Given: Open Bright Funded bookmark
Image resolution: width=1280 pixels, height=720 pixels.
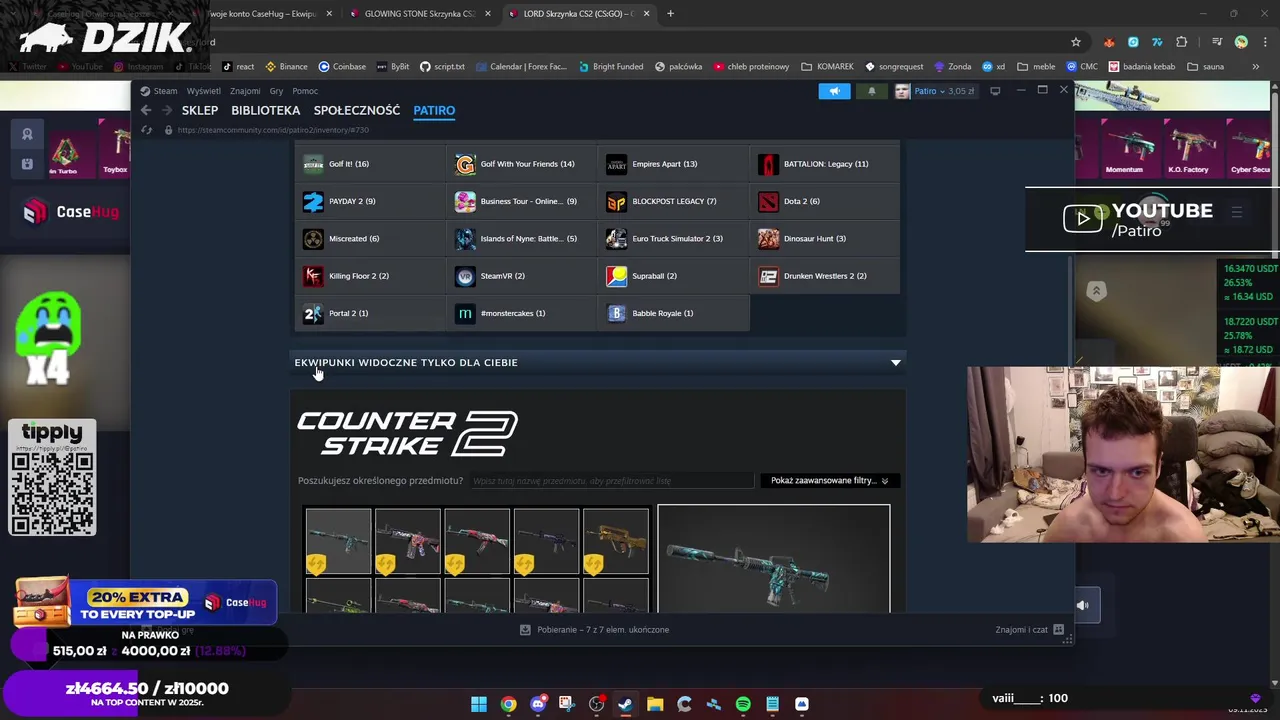Looking at the screenshot, I should click(609, 67).
